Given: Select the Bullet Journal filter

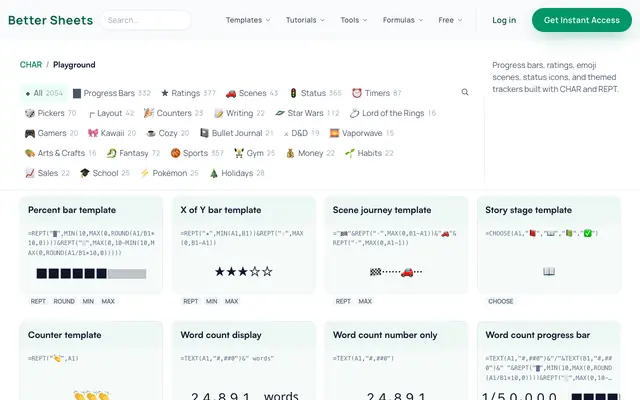Looking at the screenshot, I should click(237, 133).
